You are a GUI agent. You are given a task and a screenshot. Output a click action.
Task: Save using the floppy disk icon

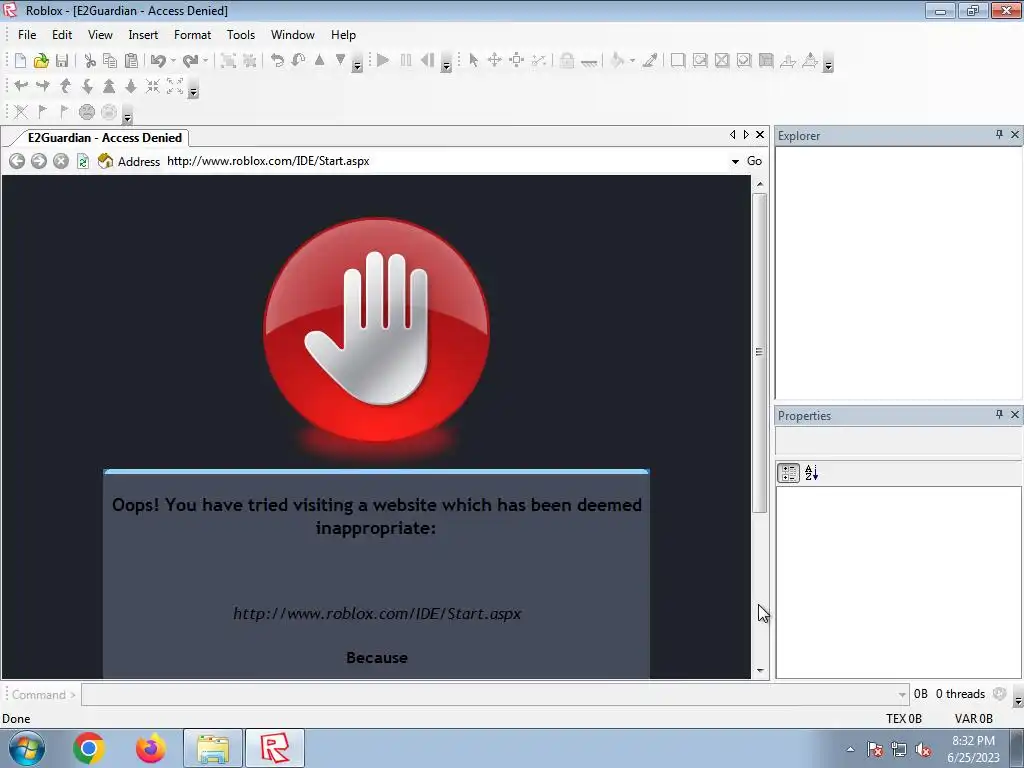click(x=62, y=61)
